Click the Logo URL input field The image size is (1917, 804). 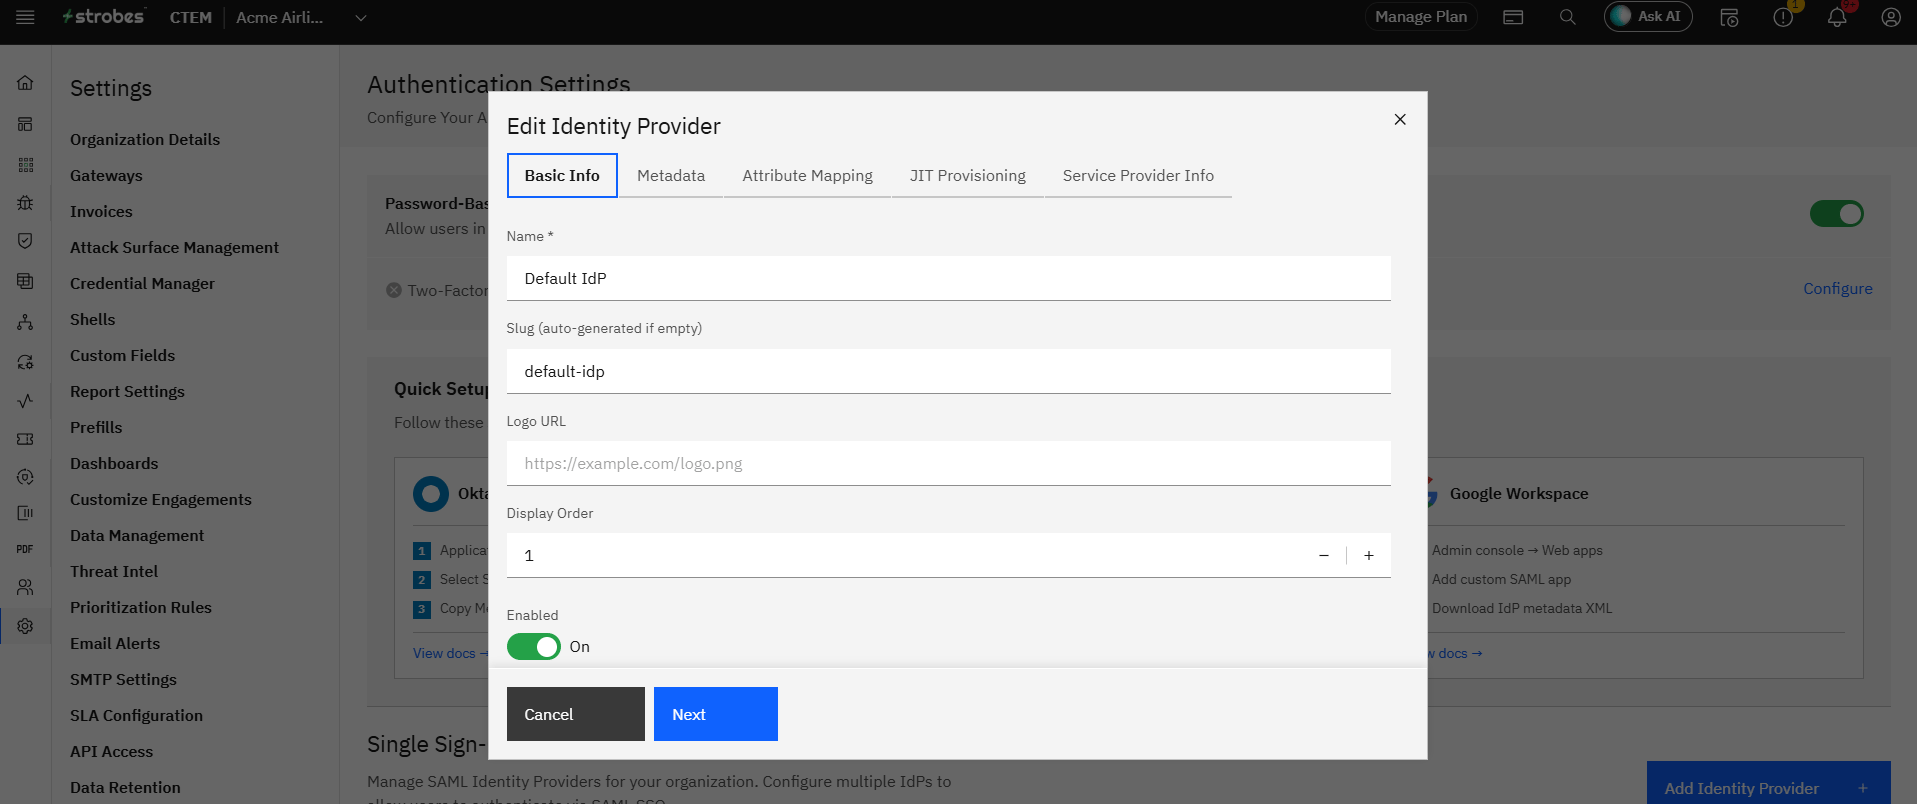pyautogui.click(x=948, y=463)
